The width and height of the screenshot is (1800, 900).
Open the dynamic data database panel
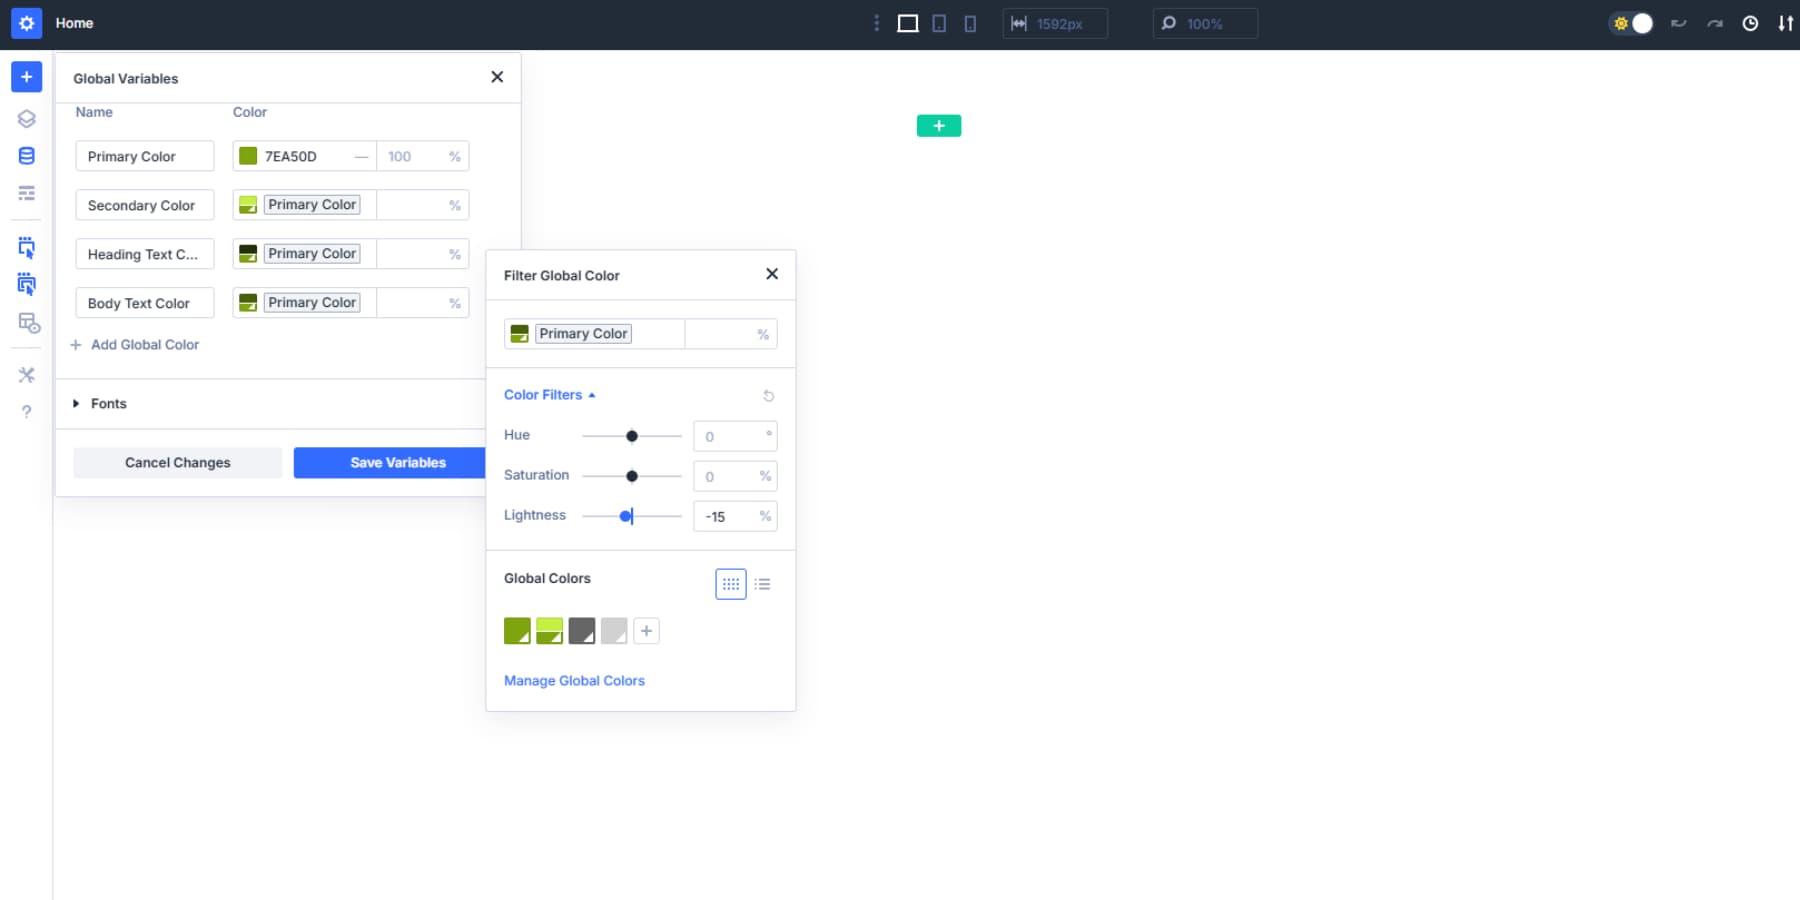(x=26, y=155)
